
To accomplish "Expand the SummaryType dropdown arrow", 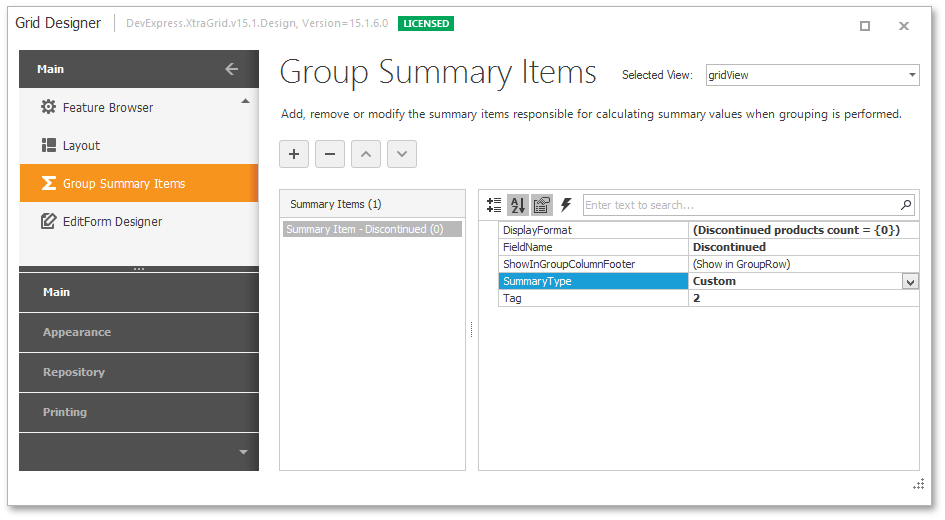I will [910, 282].
